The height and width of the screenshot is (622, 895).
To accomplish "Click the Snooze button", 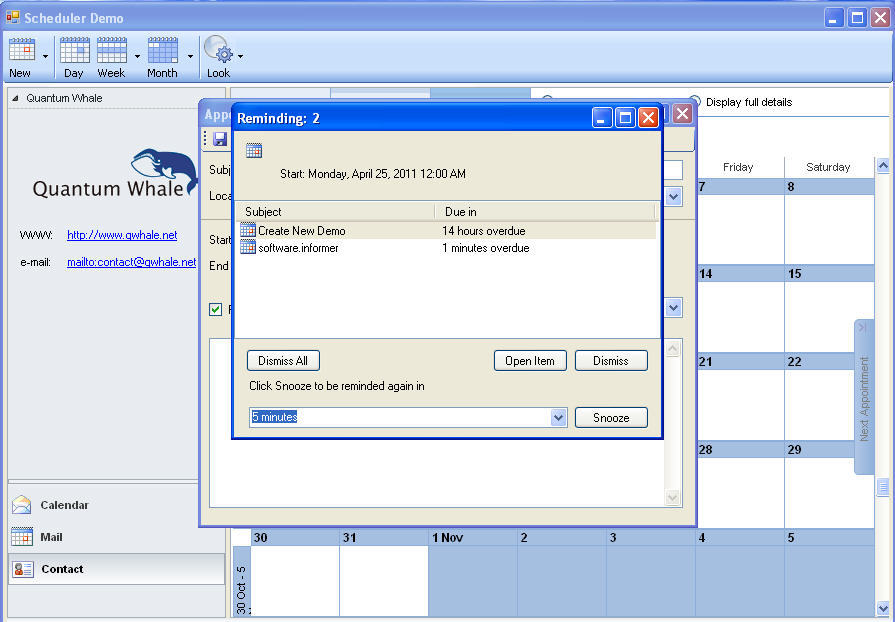I will tap(611, 418).
